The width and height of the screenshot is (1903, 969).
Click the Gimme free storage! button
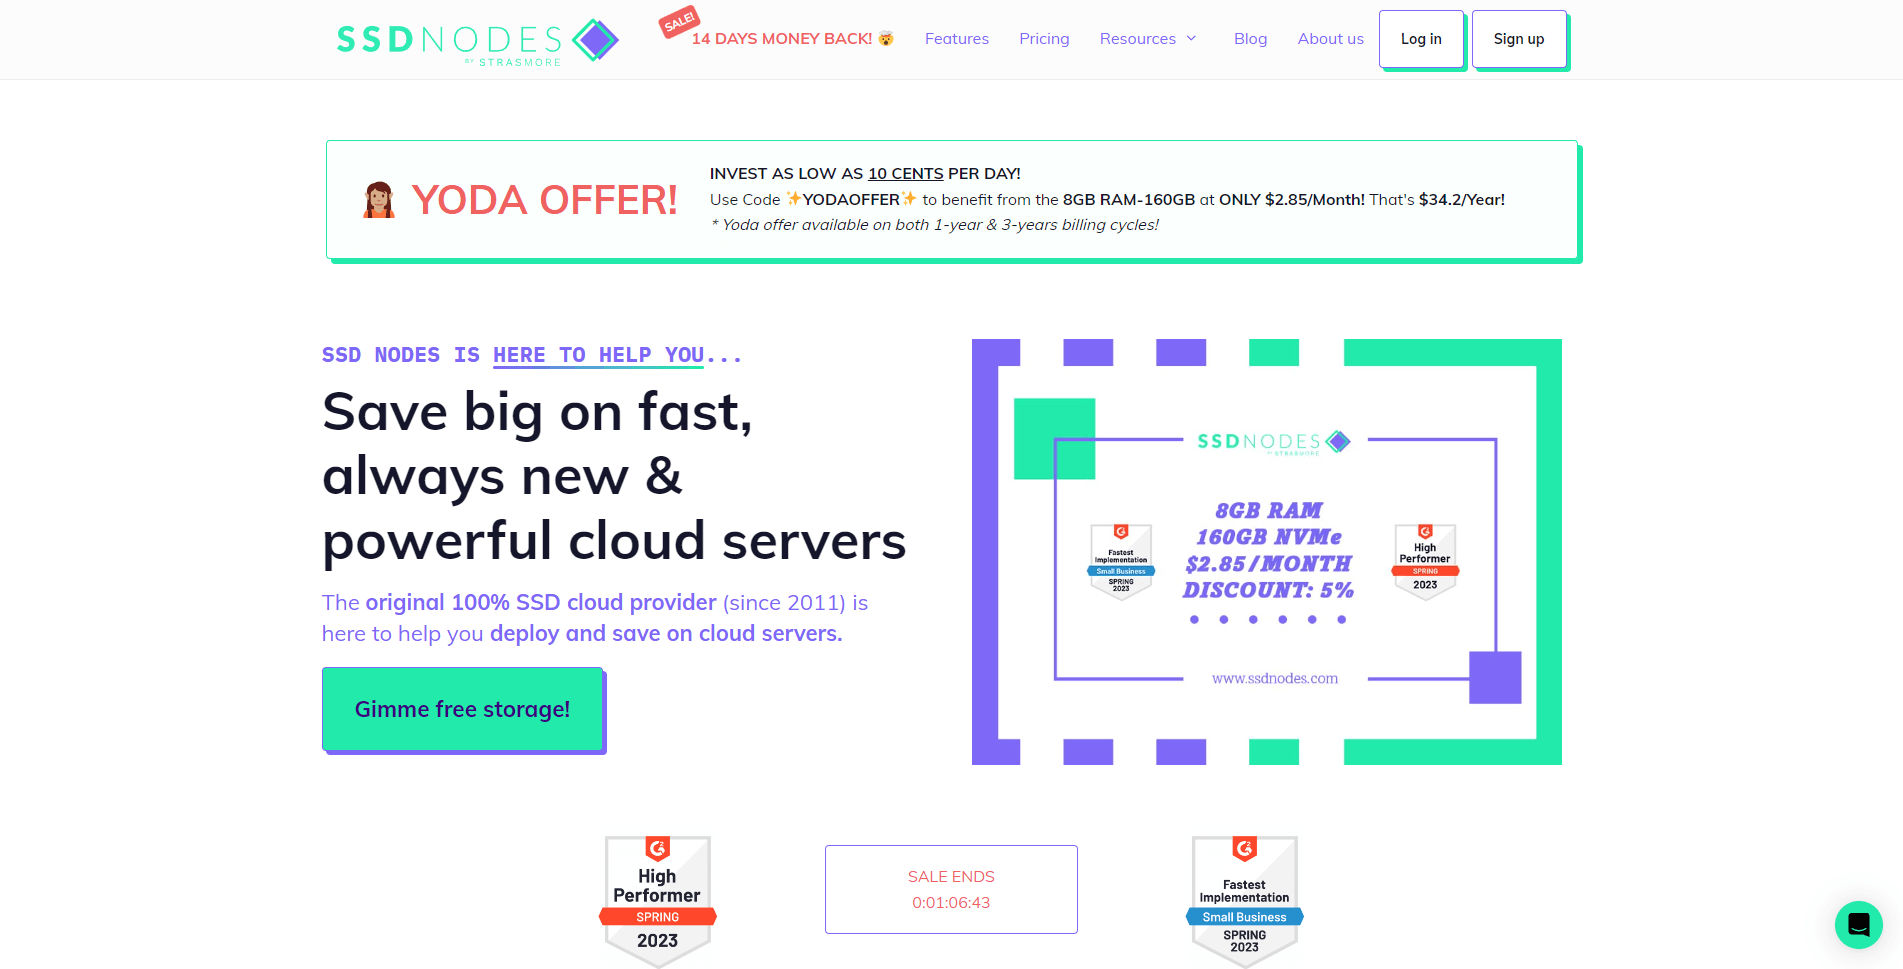point(462,709)
